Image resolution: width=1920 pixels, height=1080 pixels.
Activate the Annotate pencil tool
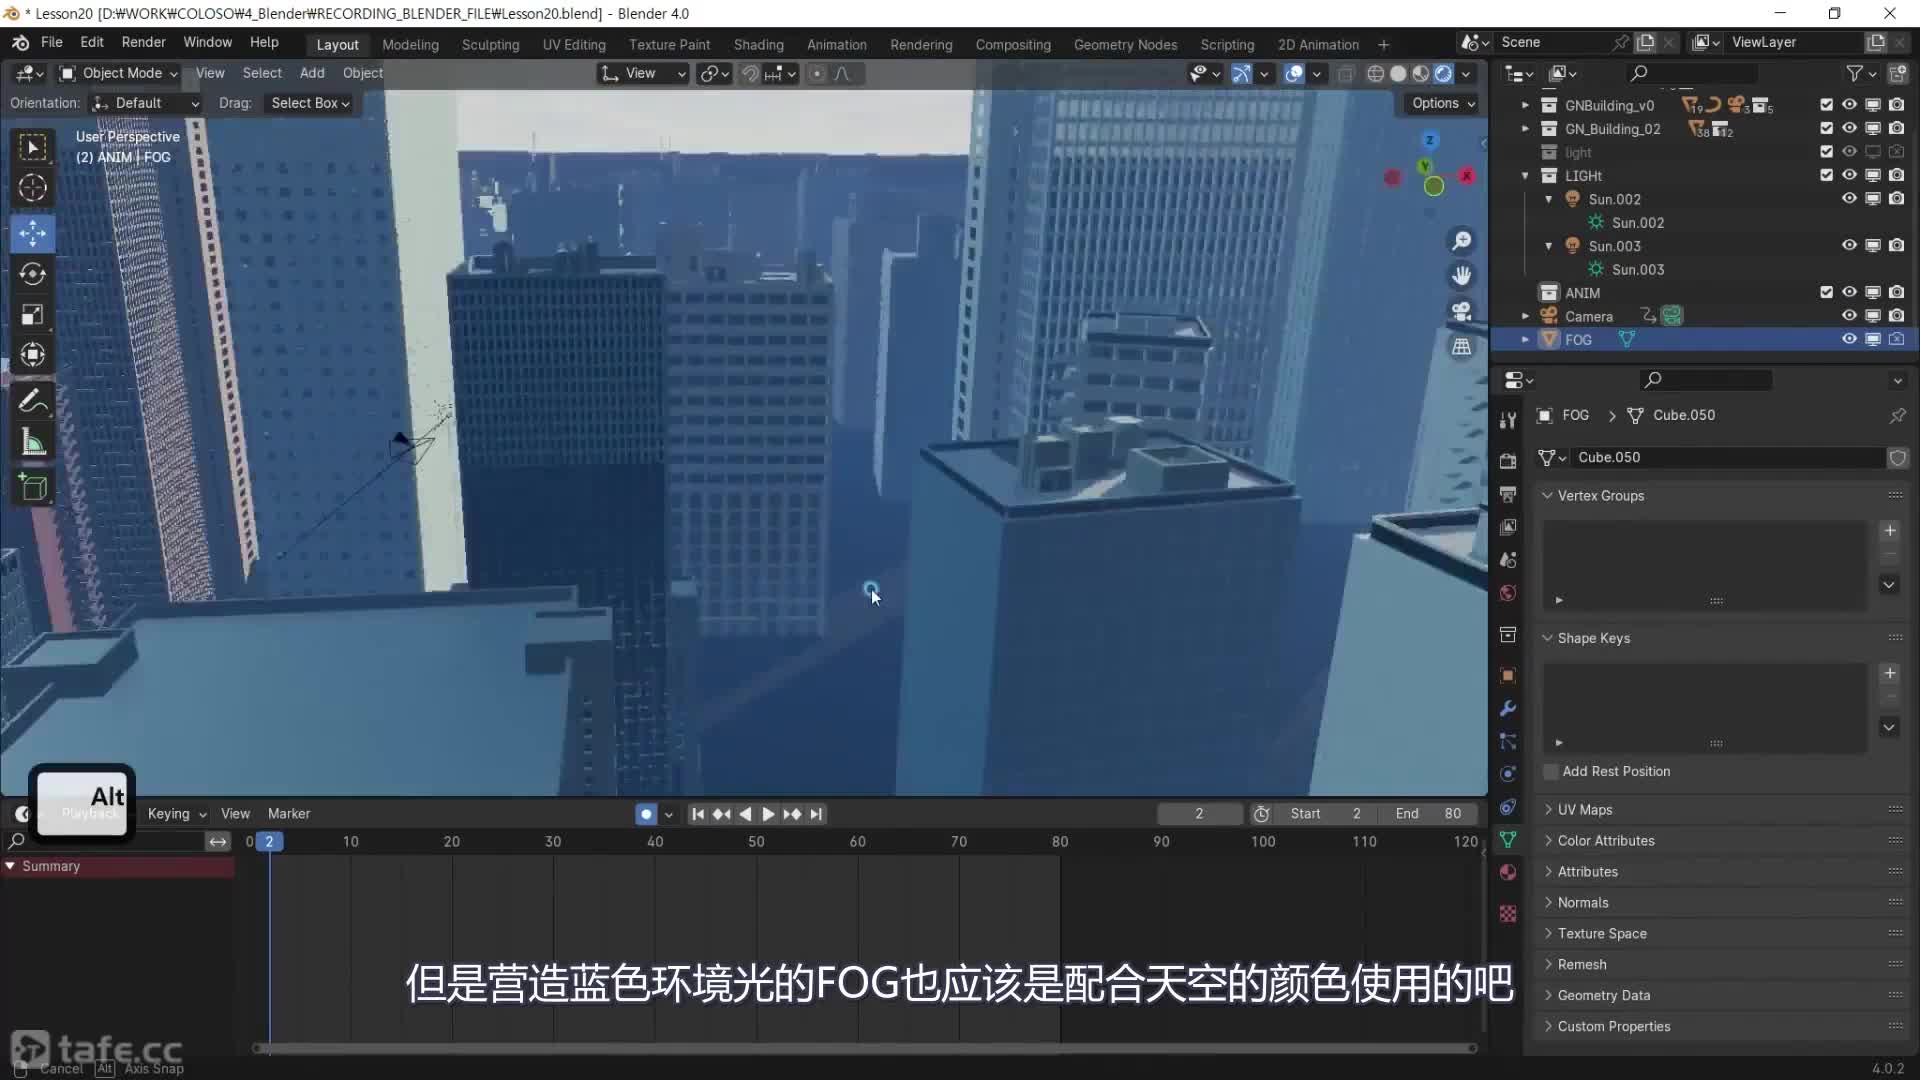[32, 401]
